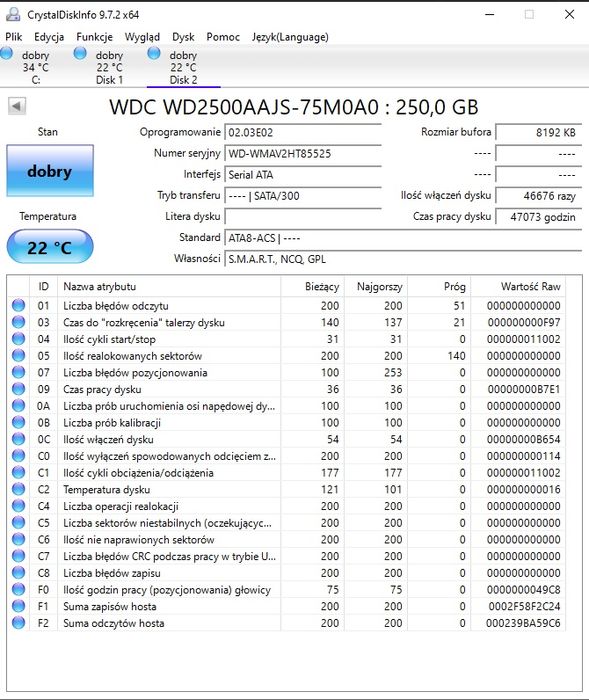Open the Dysk menu
The width and height of the screenshot is (589, 700).
pyautogui.click(x=183, y=37)
